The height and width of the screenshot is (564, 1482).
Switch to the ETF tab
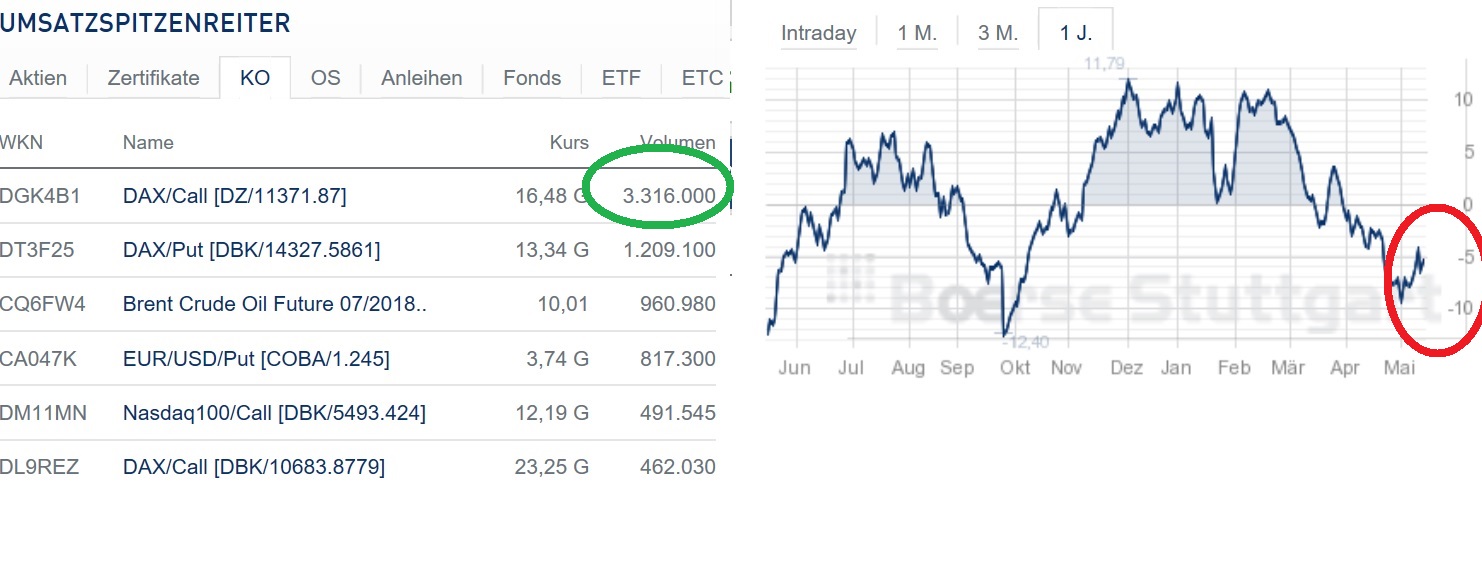point(621,78)
